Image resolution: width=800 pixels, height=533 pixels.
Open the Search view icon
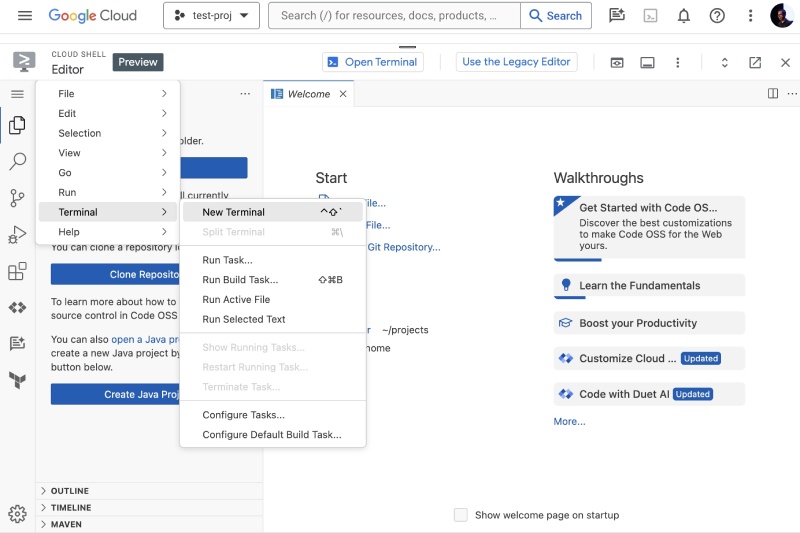(x=17, y=162)
